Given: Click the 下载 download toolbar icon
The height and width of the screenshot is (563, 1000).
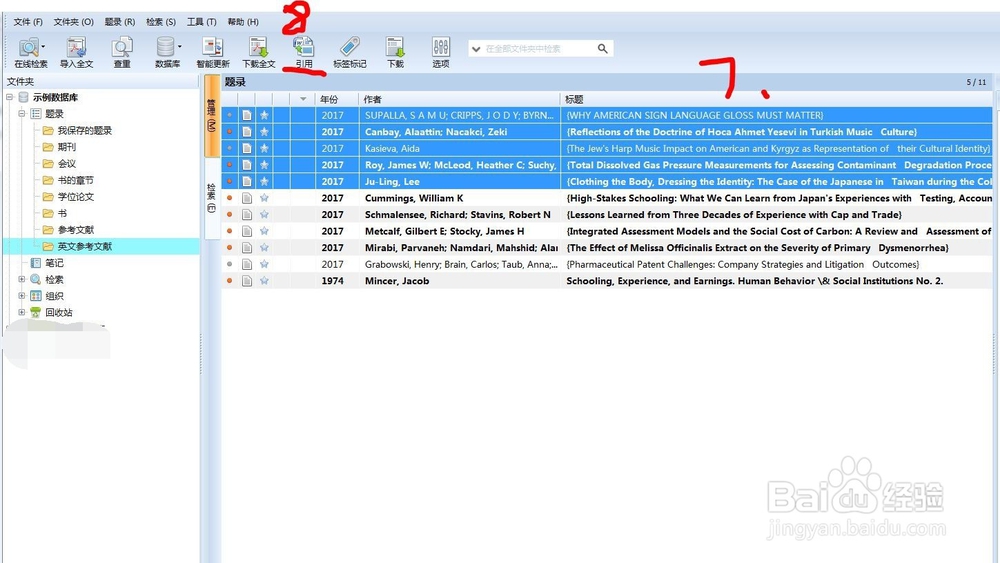Looking at the screenshot, I should tap(395, 52).
